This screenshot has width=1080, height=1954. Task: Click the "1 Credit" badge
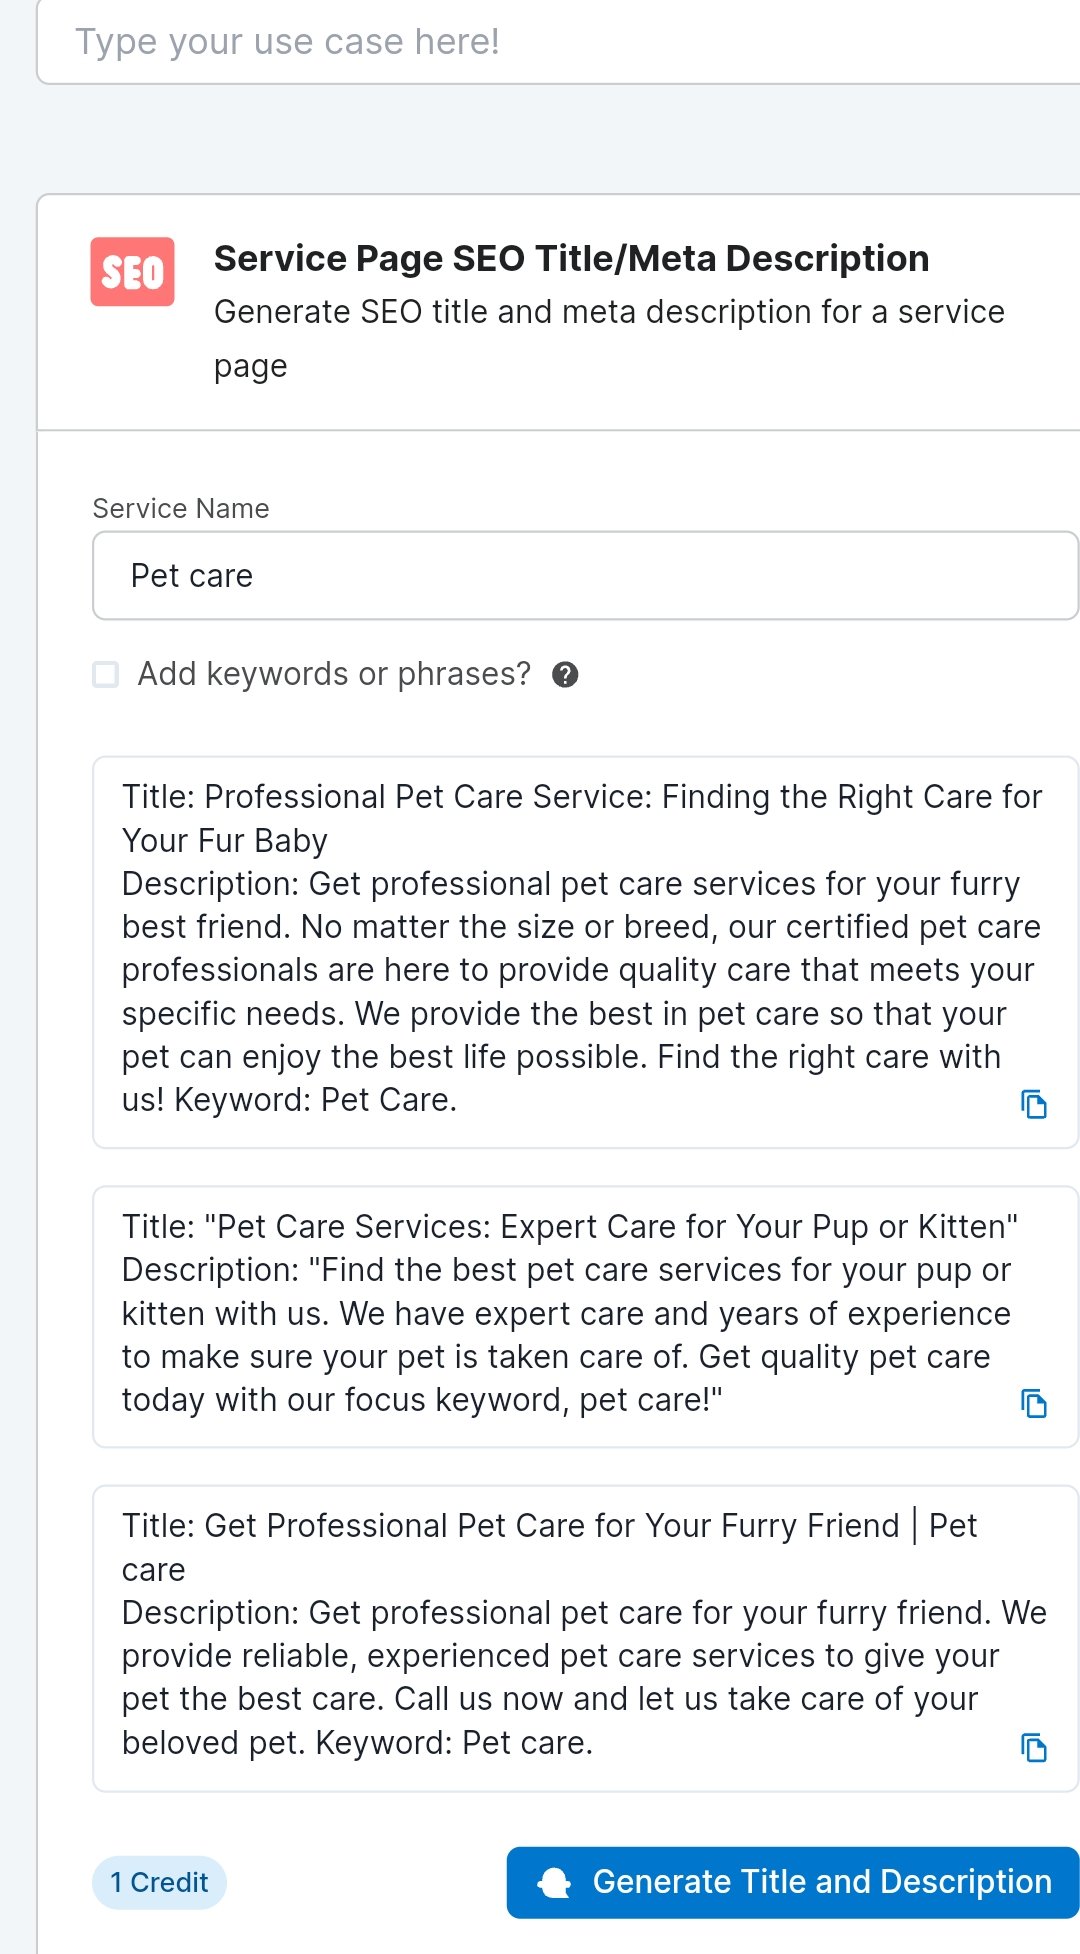[x=159, y=1883]
